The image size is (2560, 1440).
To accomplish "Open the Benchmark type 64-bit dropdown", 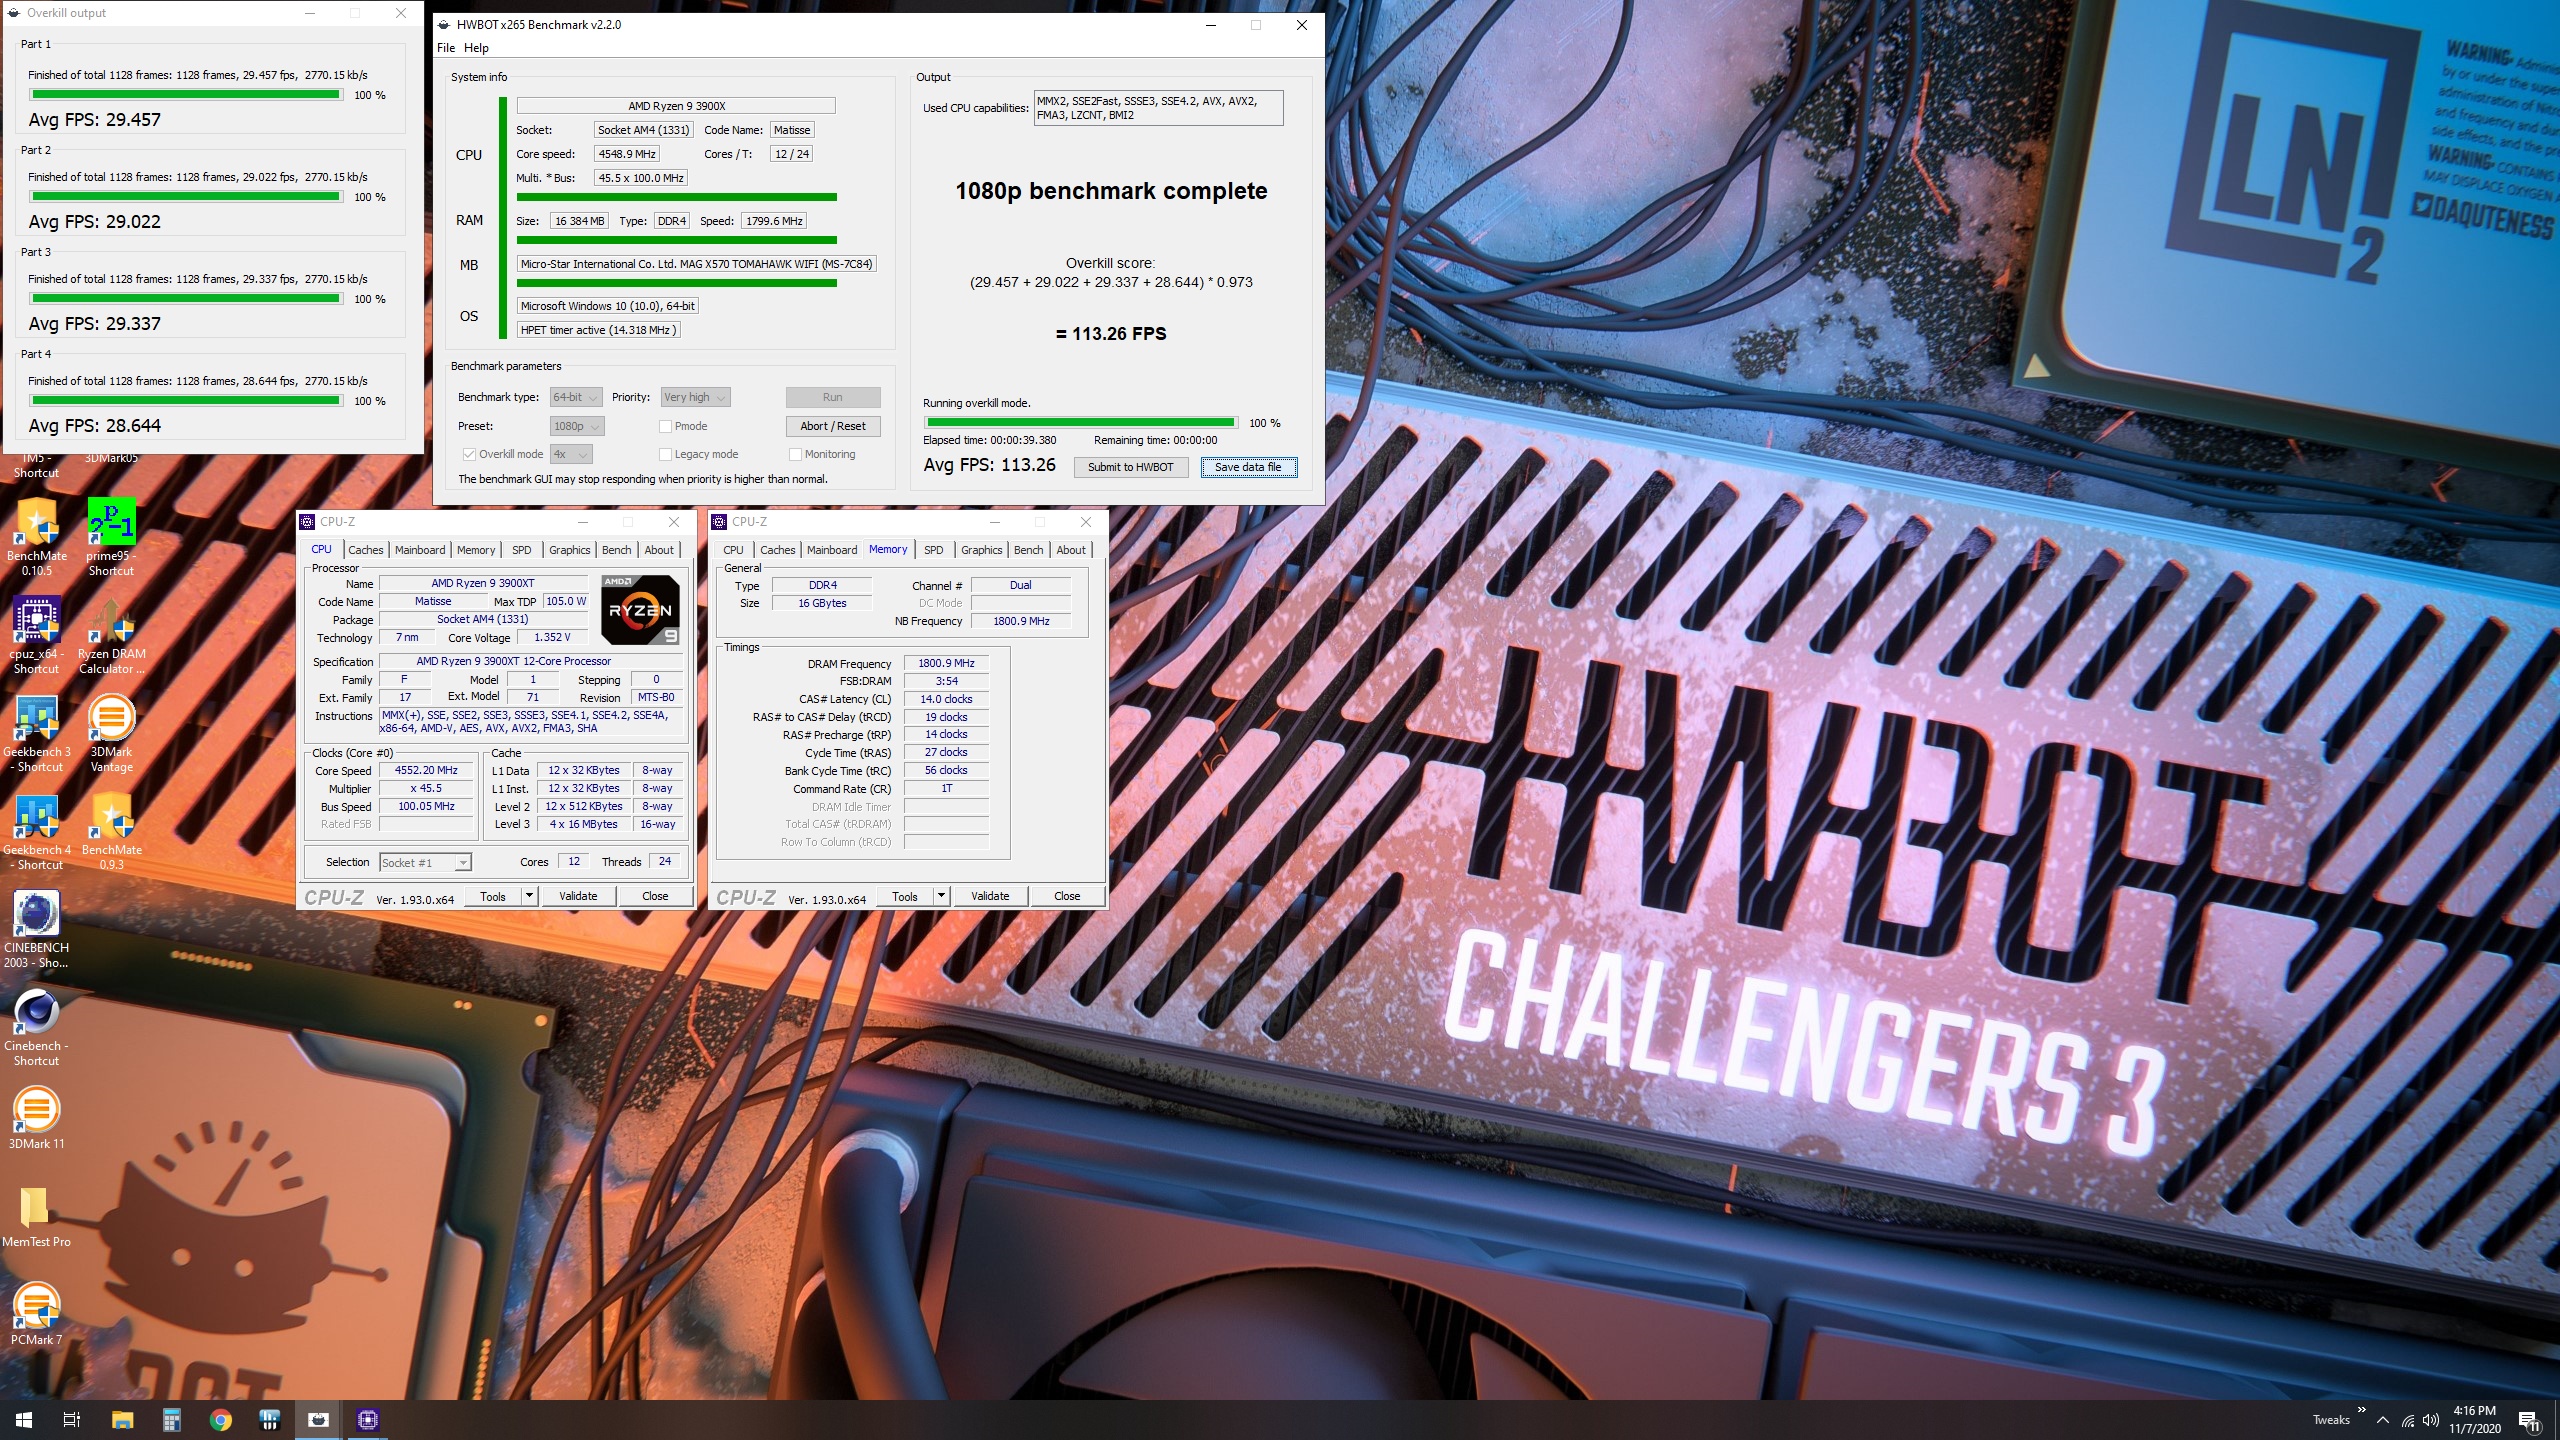I will tap(576, 397).
